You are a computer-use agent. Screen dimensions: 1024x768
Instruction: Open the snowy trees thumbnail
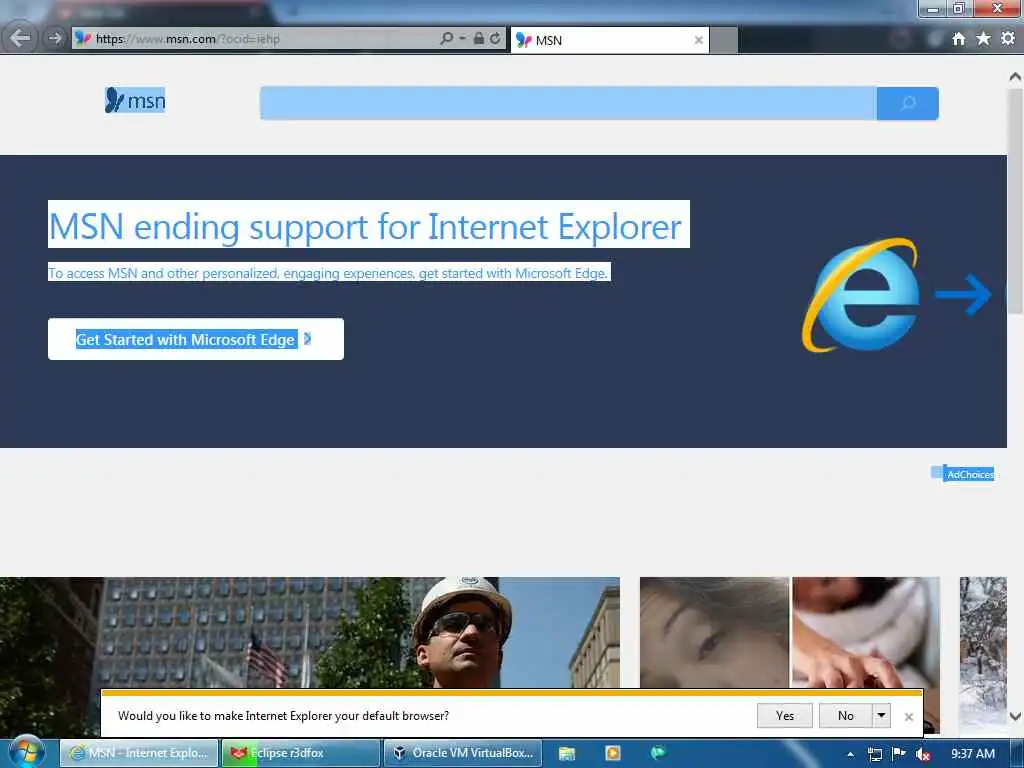[x=983, y=653]
